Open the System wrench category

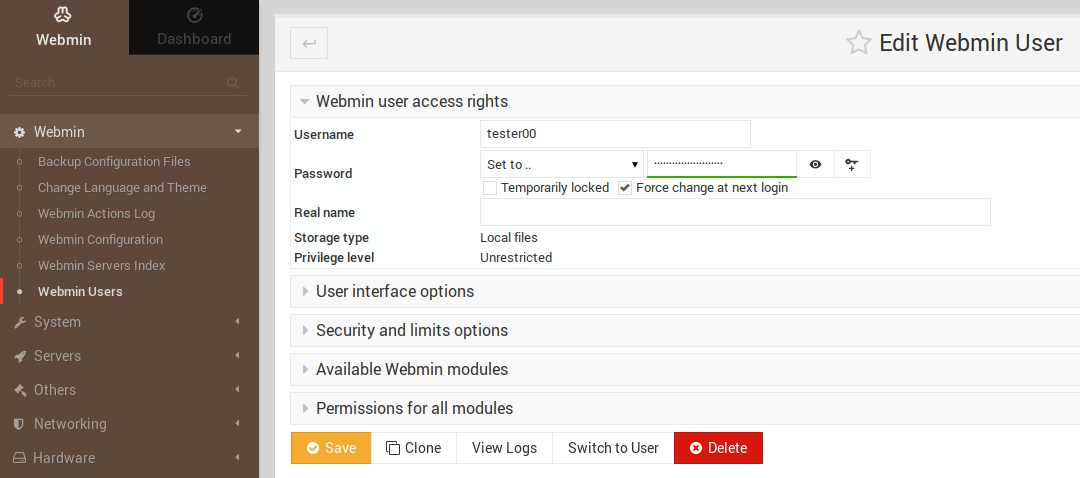[57, 322]
